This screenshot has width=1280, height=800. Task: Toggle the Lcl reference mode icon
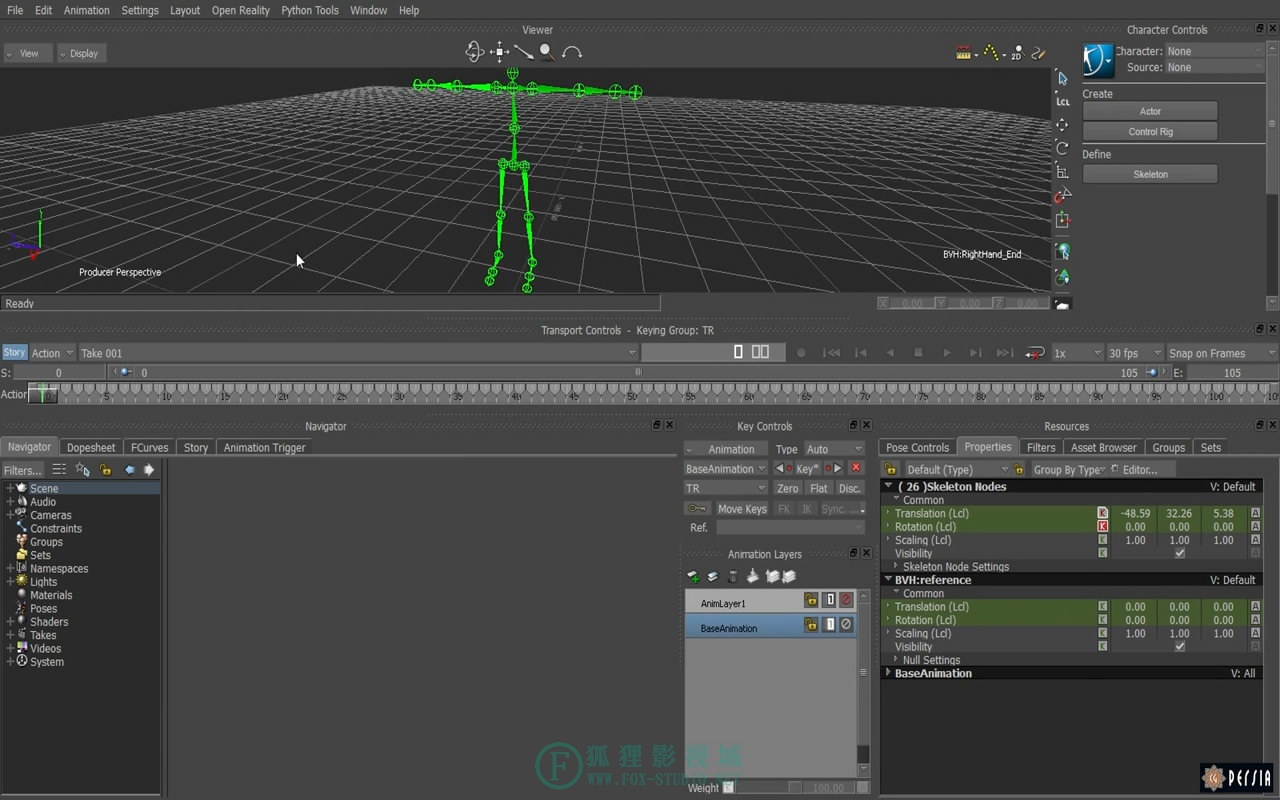[x=1062, y=102]
